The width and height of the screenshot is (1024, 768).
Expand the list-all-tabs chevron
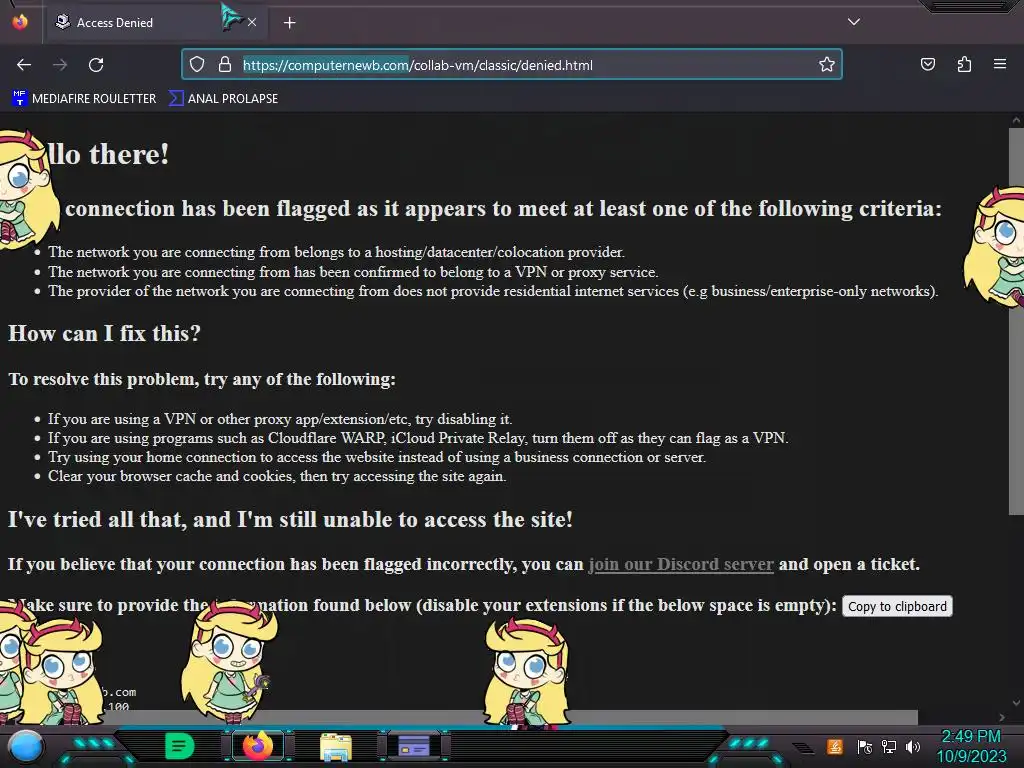click(854, 22)
